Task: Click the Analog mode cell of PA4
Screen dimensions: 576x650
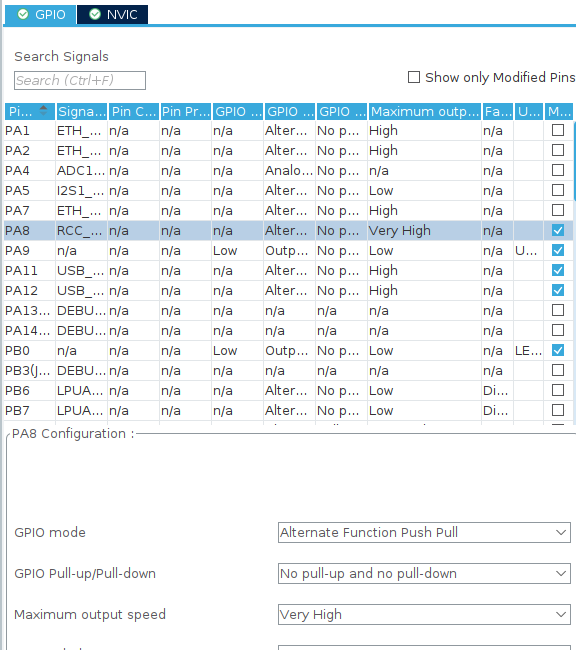Action: click(x=289, y=170)
